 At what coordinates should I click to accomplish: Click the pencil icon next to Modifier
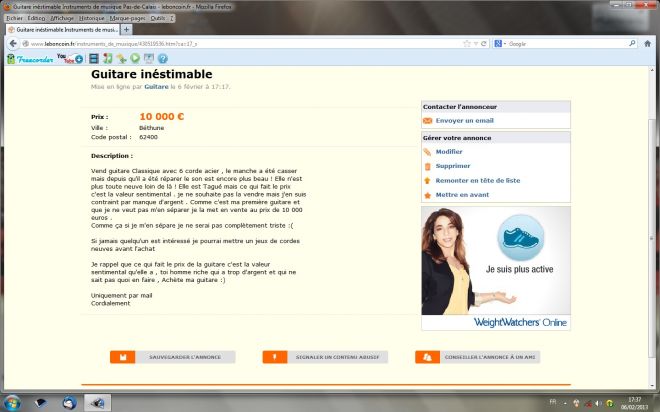click(x=427, y=151)
